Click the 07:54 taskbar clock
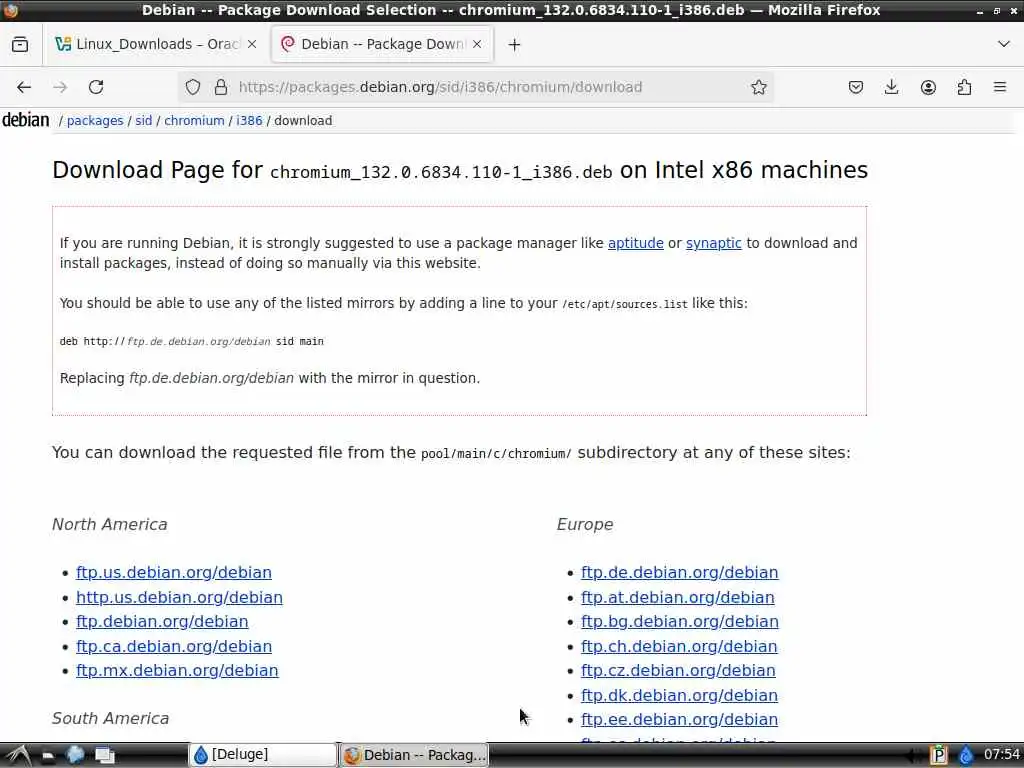 click(x=1001, y=754)
